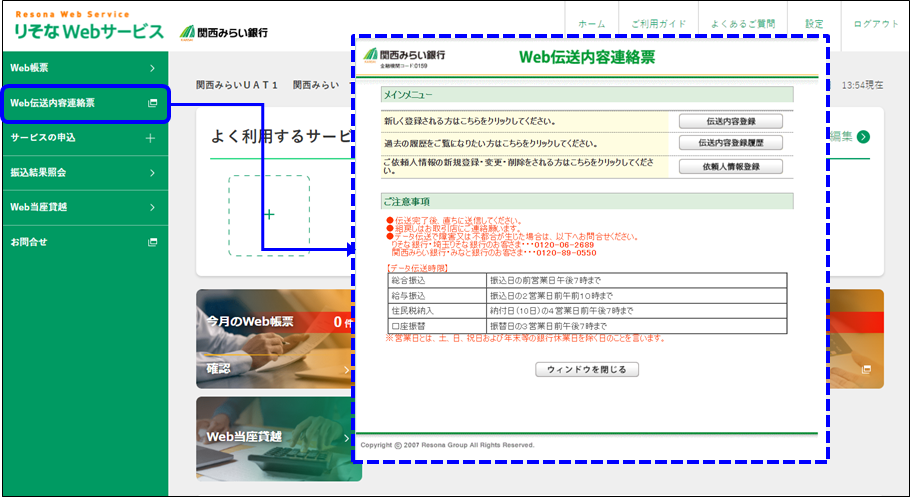Click the りそなWebサービス logo
Viewport: 910px width, 497px height.
pyautogui.click(x=89, y=27)
